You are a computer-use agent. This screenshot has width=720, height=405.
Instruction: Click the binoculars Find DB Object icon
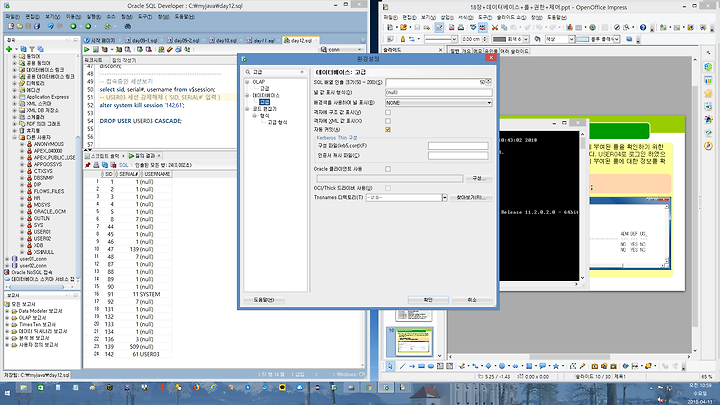128,26
